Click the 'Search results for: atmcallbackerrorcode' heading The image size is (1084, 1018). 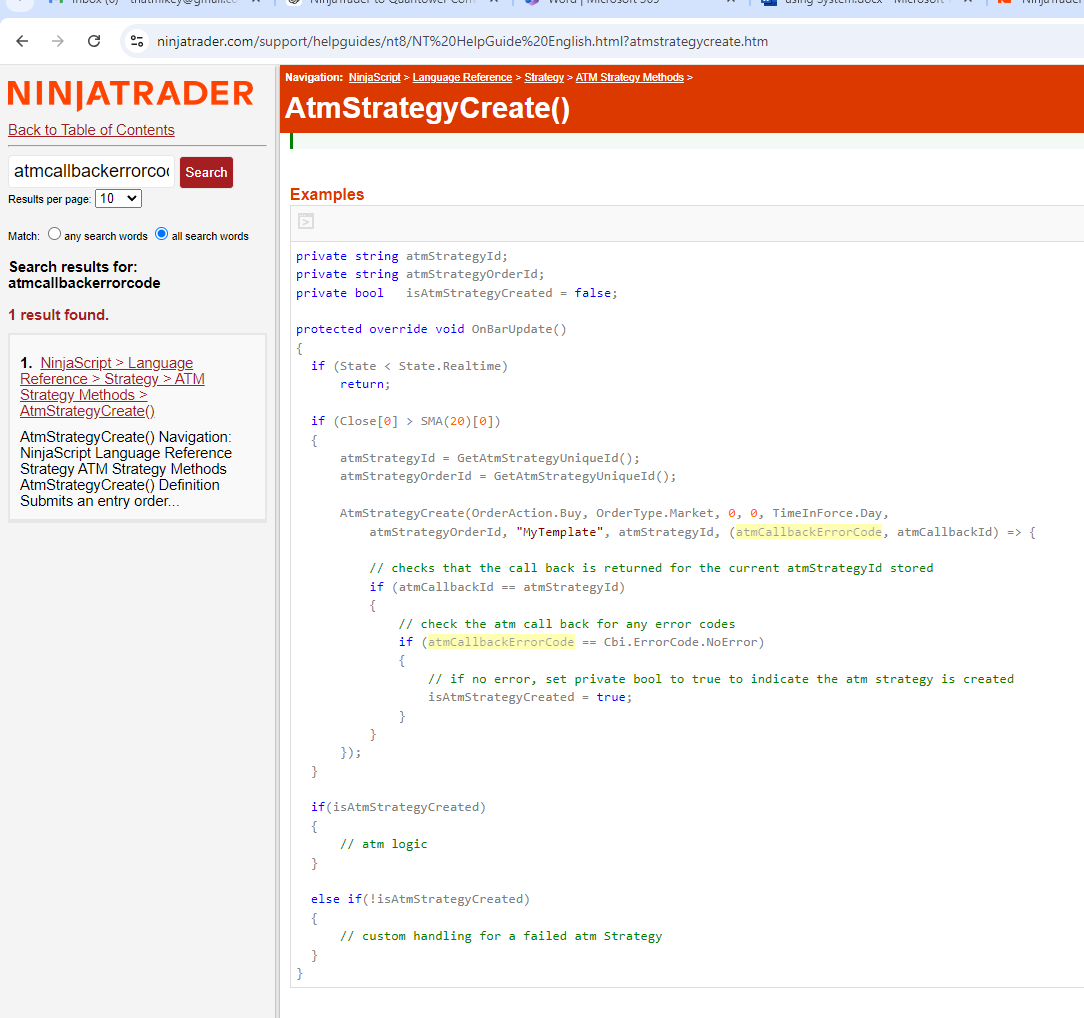pos(84,275)
